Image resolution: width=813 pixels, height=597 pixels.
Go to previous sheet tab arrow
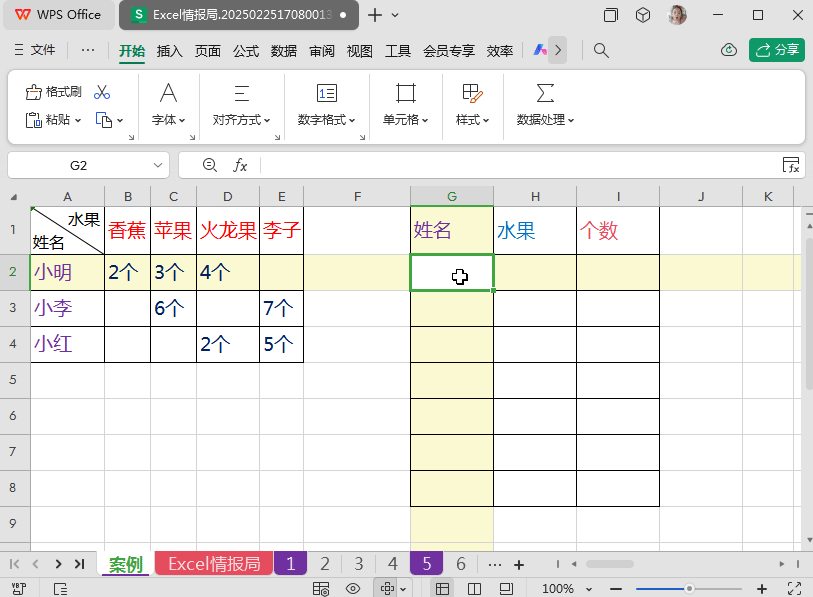(x=35, y=564)
